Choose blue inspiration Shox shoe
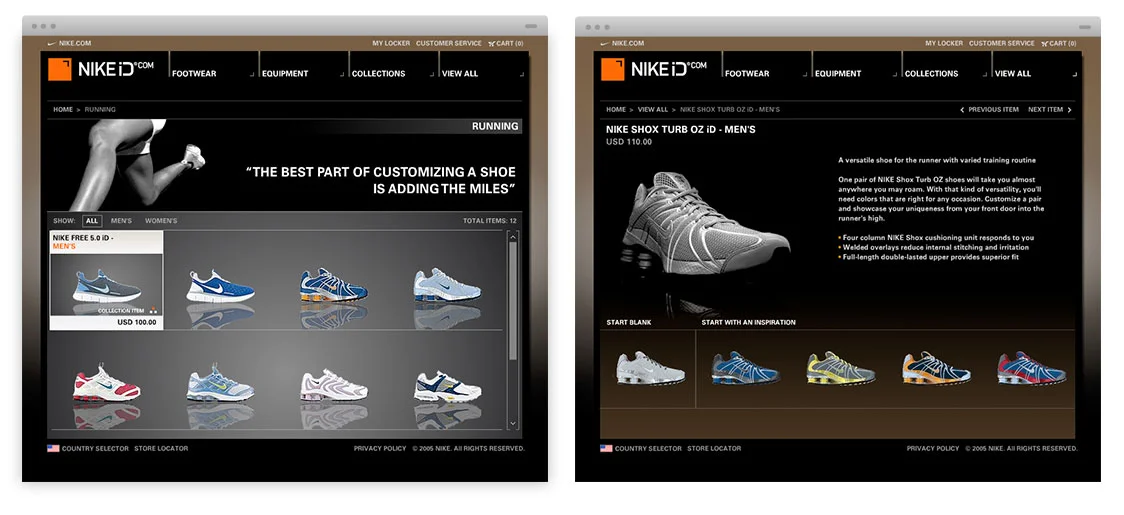1124x515 pixels. pyautogui.click(x=746, y=368)
